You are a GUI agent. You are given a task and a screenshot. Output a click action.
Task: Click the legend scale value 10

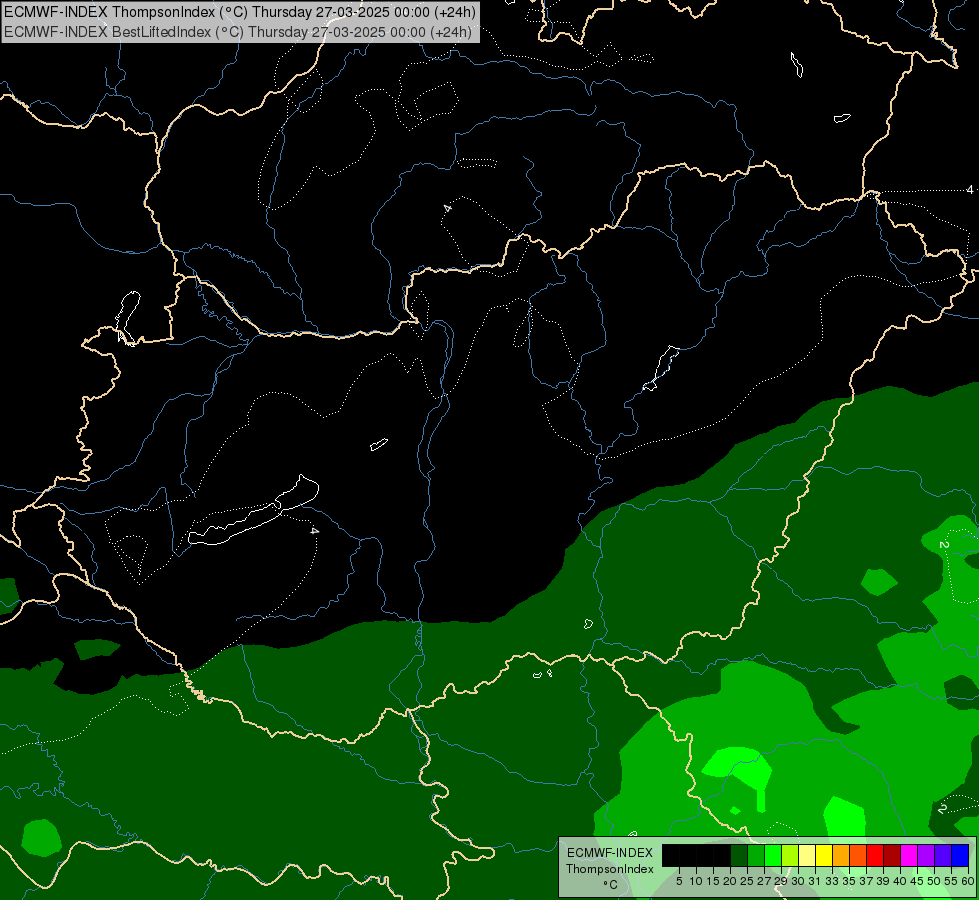[x=696, y=881]
